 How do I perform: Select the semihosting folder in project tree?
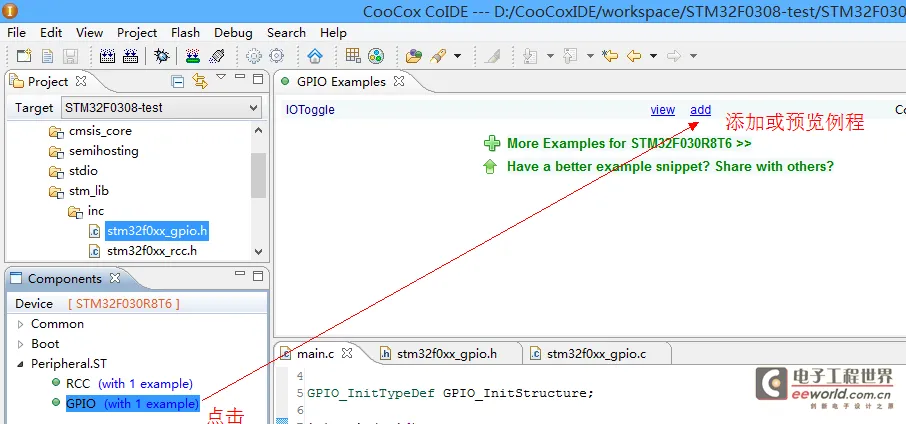point(103,151)
